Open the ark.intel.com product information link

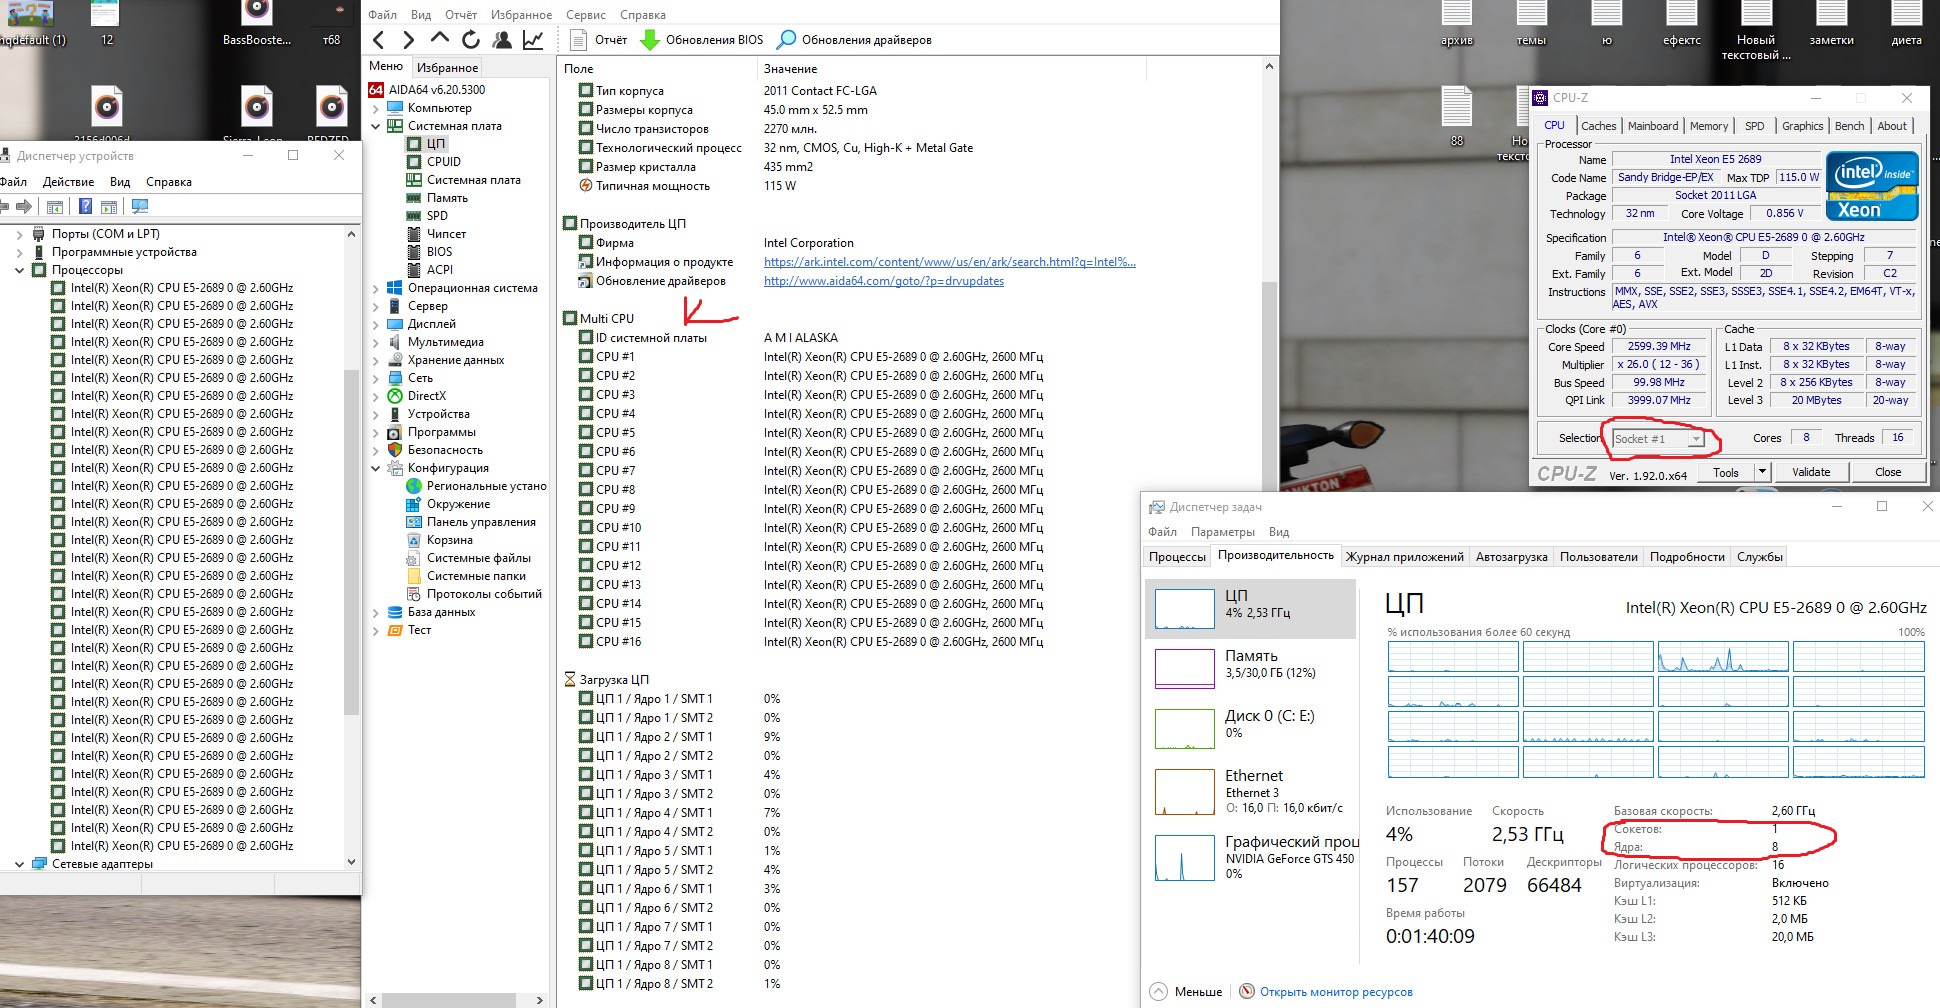[950, 262]
